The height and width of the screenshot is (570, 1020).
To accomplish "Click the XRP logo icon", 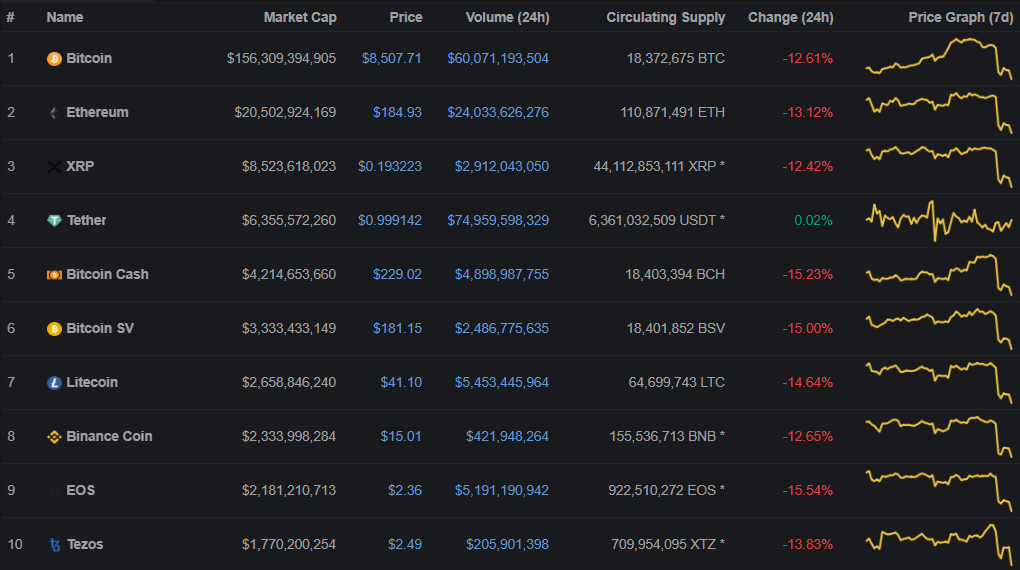I will pos(54,167).
